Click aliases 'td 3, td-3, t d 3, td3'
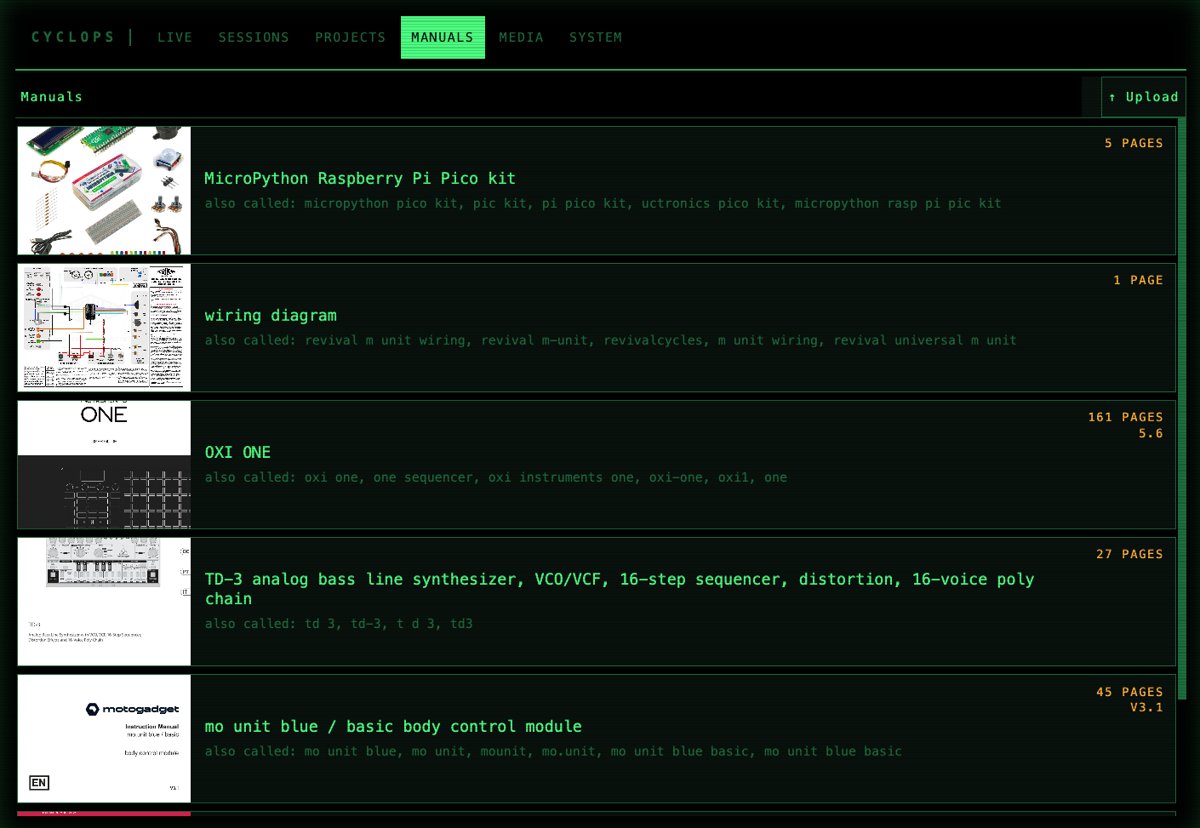 tap(339, 624)
